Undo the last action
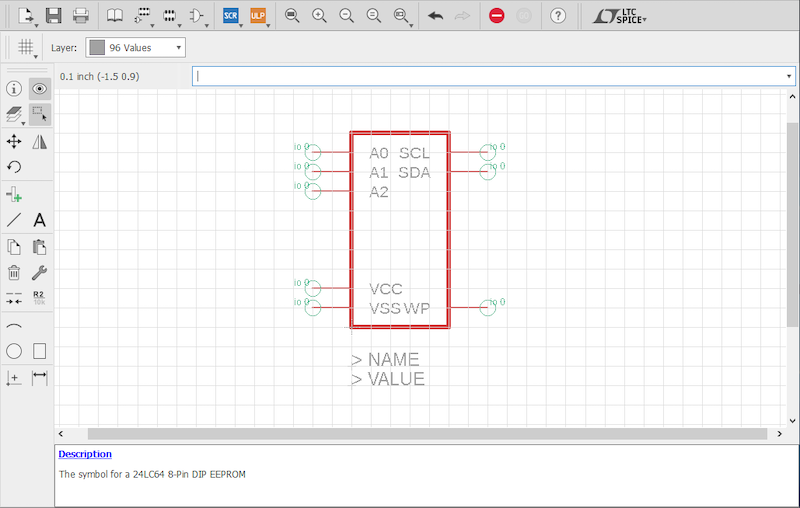Screen dimensions: 800x508 click(x=435, y=16)
